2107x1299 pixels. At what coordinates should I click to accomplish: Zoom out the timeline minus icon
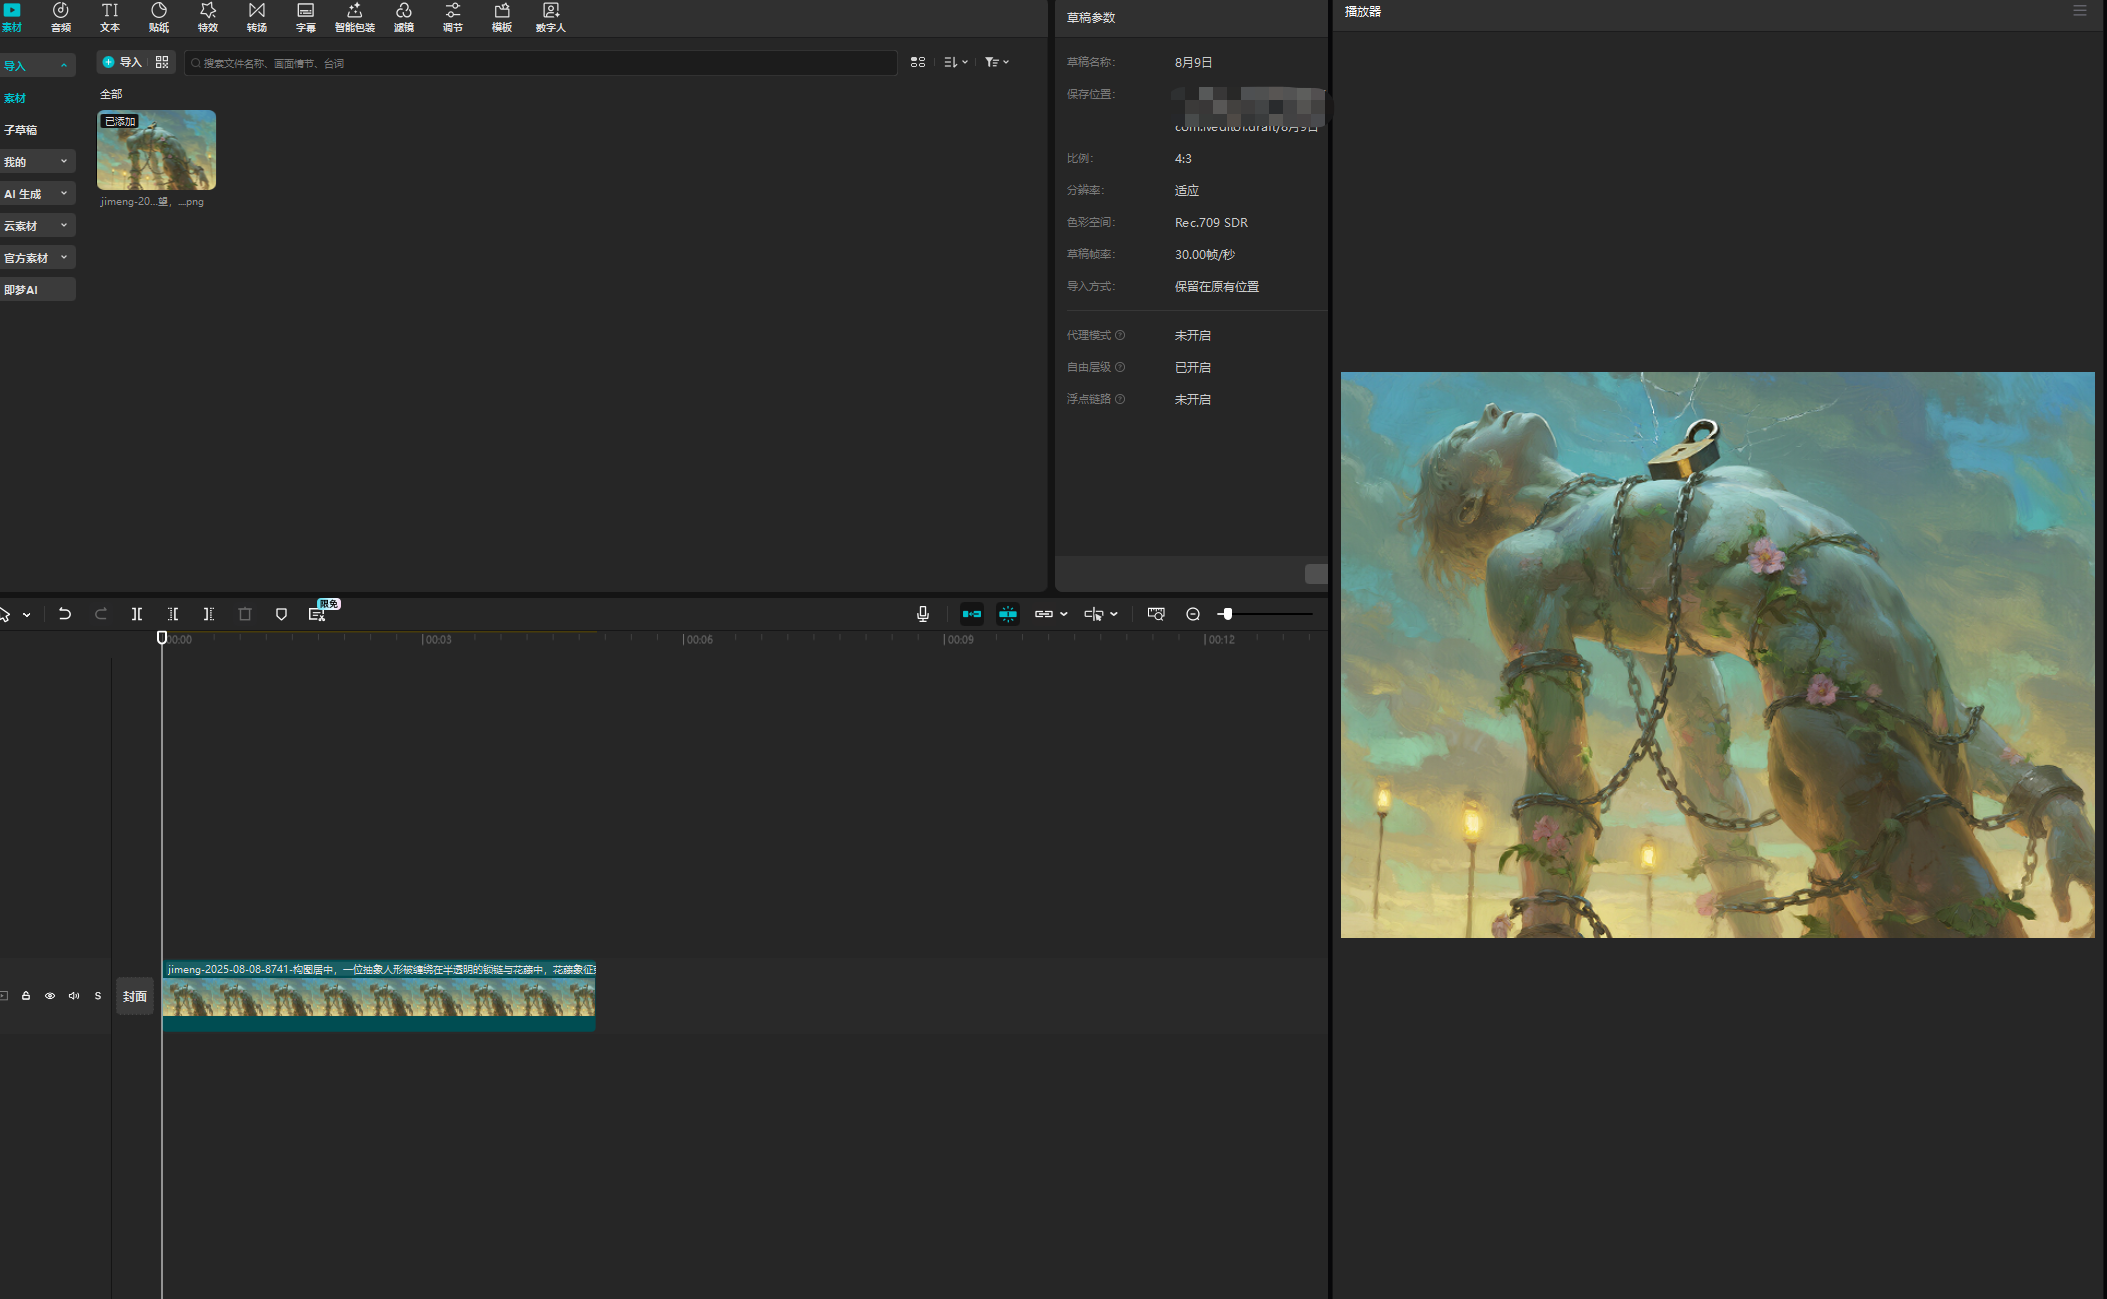coord(1193,614)
